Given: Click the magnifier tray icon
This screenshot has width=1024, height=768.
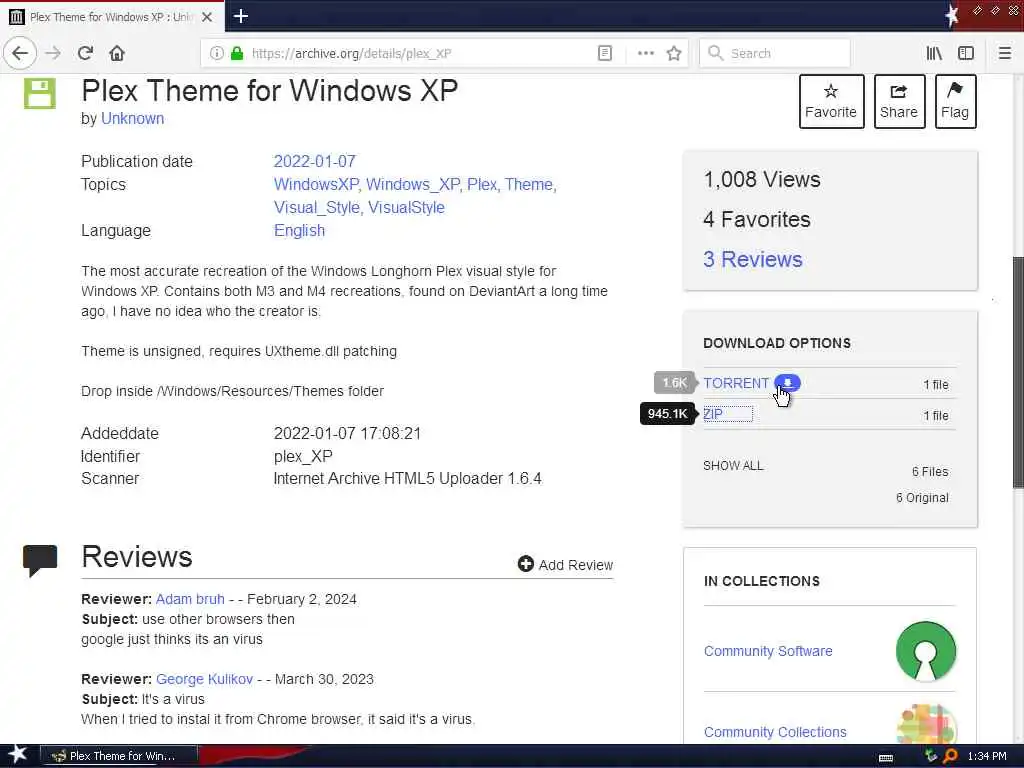Looking at the screenshot, I should (950, 756).
